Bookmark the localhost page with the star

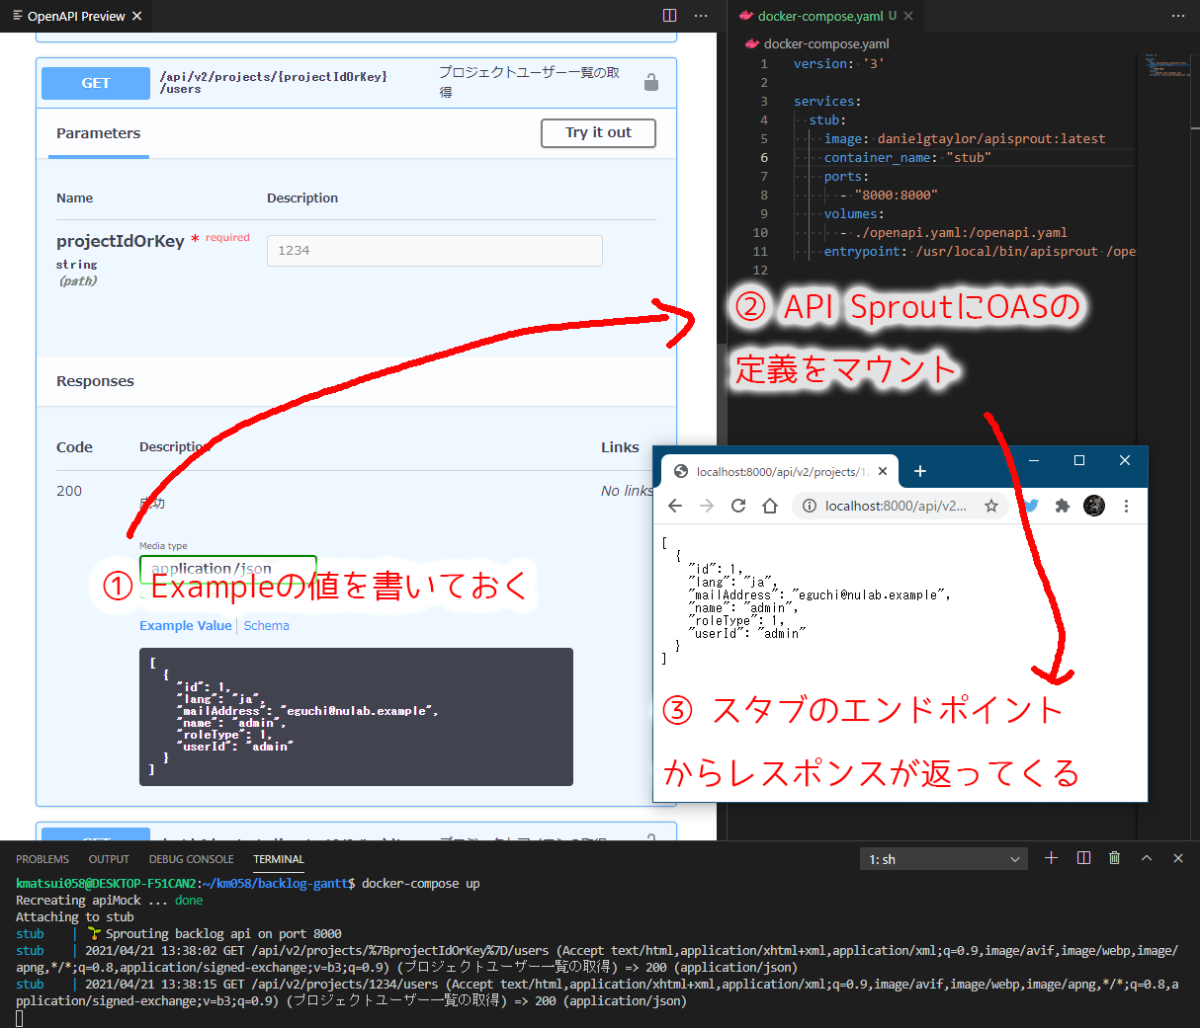991,506
